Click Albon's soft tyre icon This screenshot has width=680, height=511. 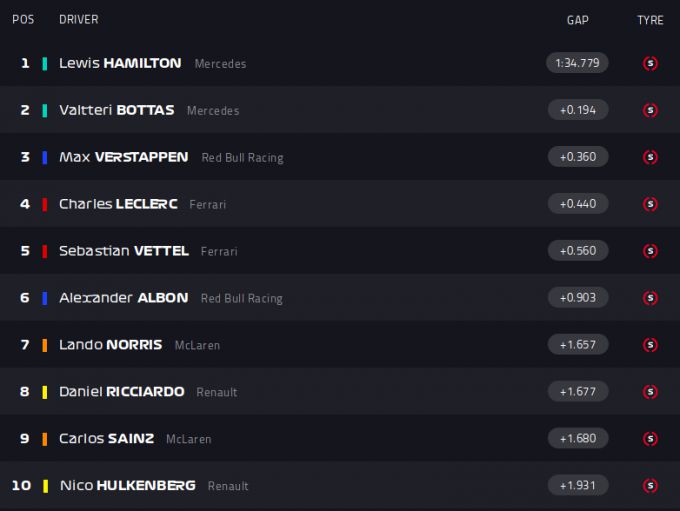[x=650, y=298]
